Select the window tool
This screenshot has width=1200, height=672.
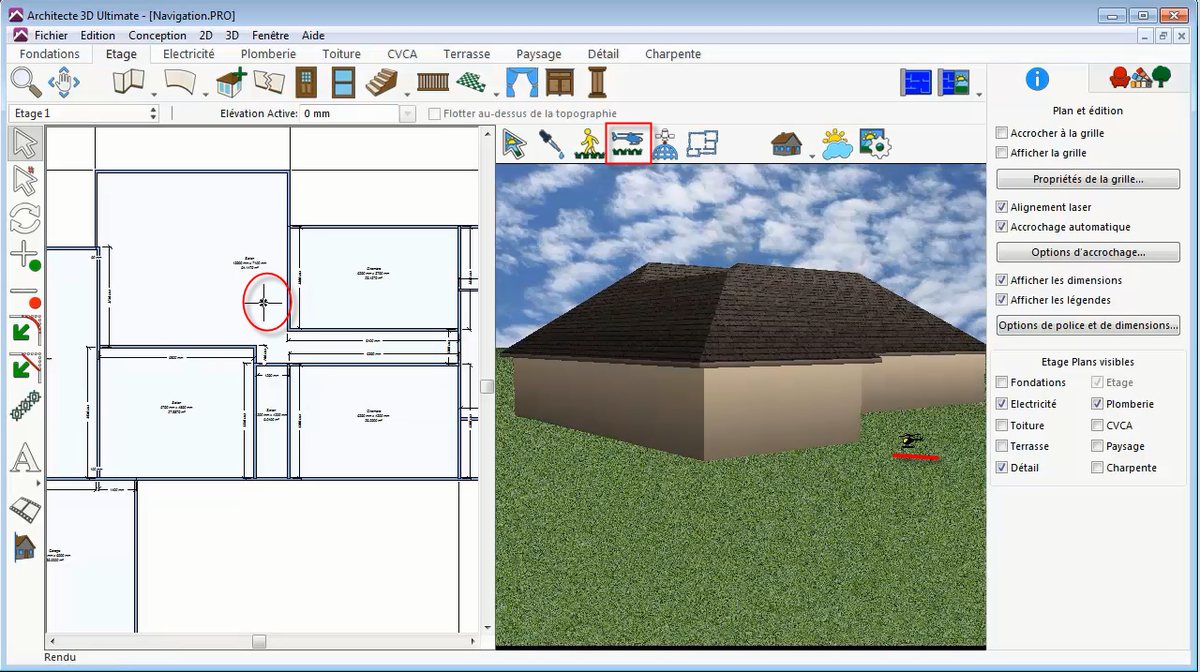[343, 82]
